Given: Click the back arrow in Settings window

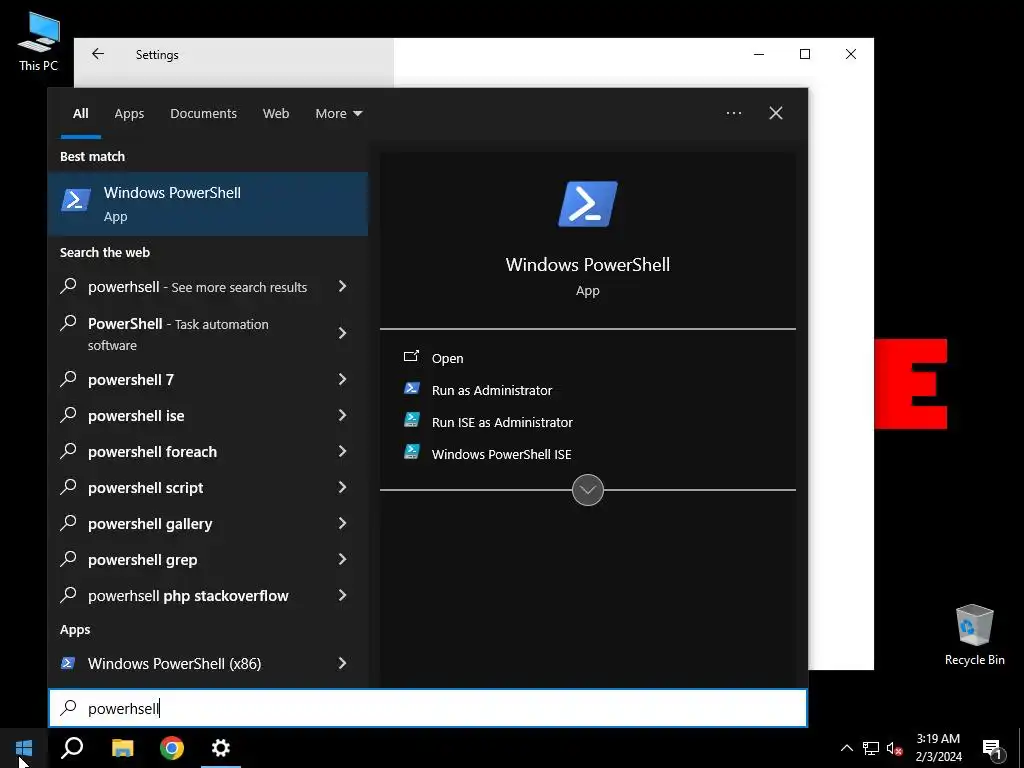Looking at the screenshot, I should (98, 54).
